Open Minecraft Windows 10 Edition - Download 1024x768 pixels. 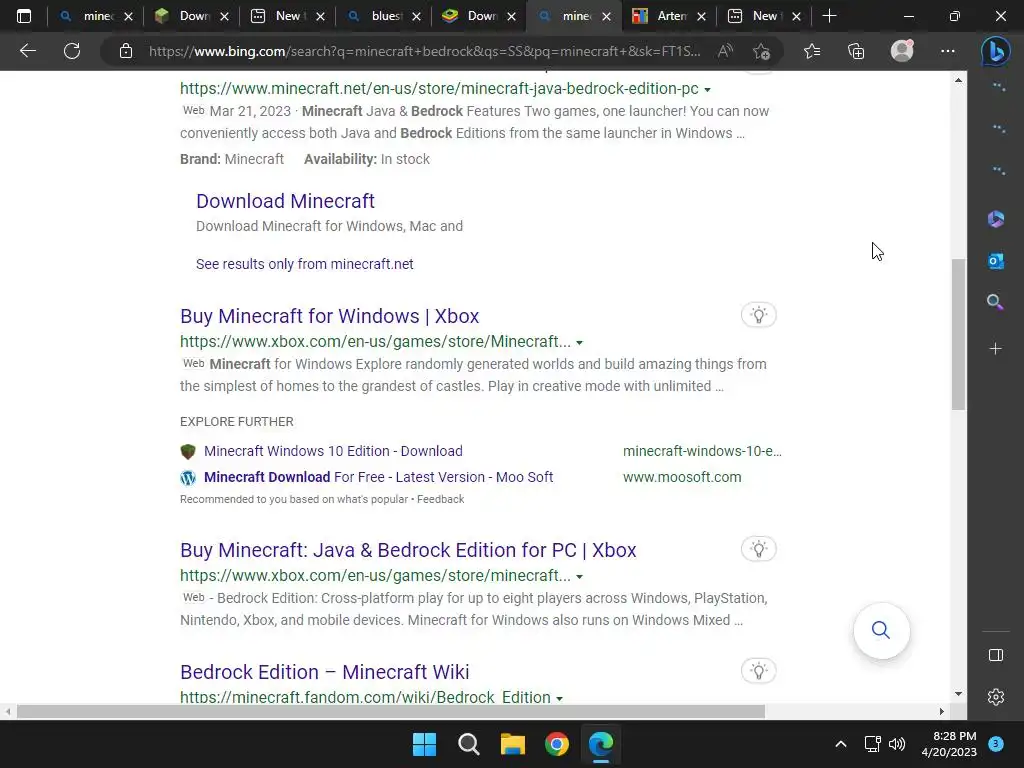[333, 451]
